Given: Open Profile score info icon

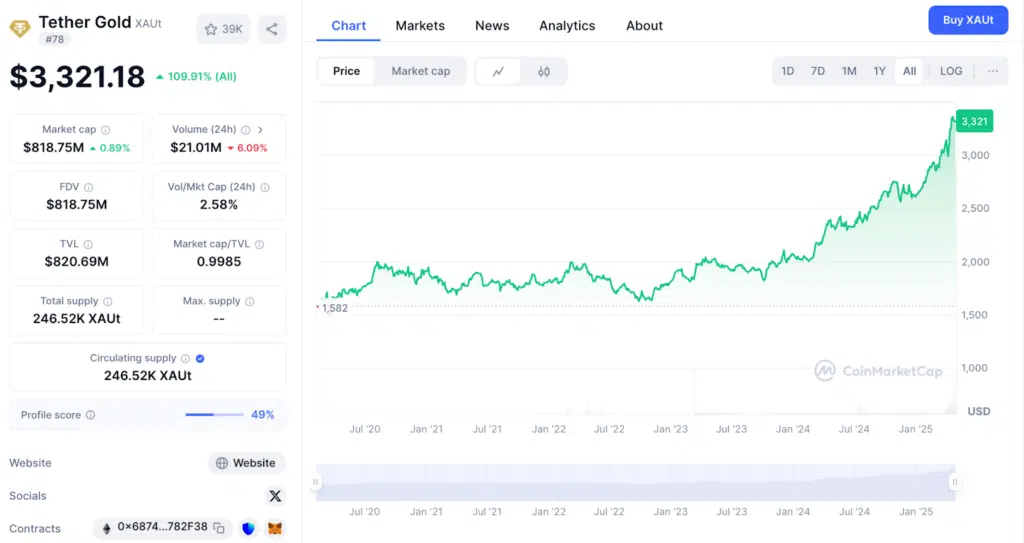Looking at the screenshot, I should pos(91,415).
